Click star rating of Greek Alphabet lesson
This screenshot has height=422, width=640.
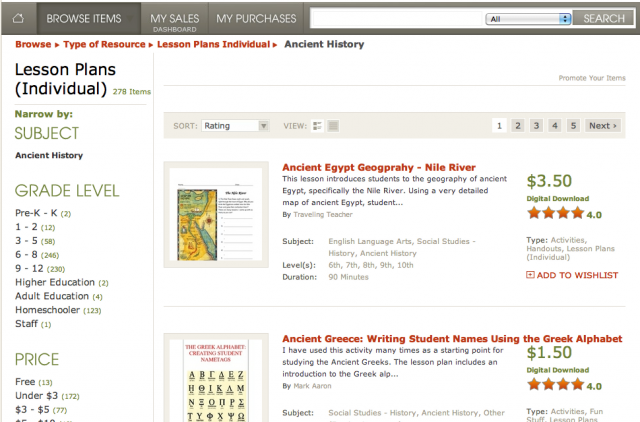pos(556,384)
